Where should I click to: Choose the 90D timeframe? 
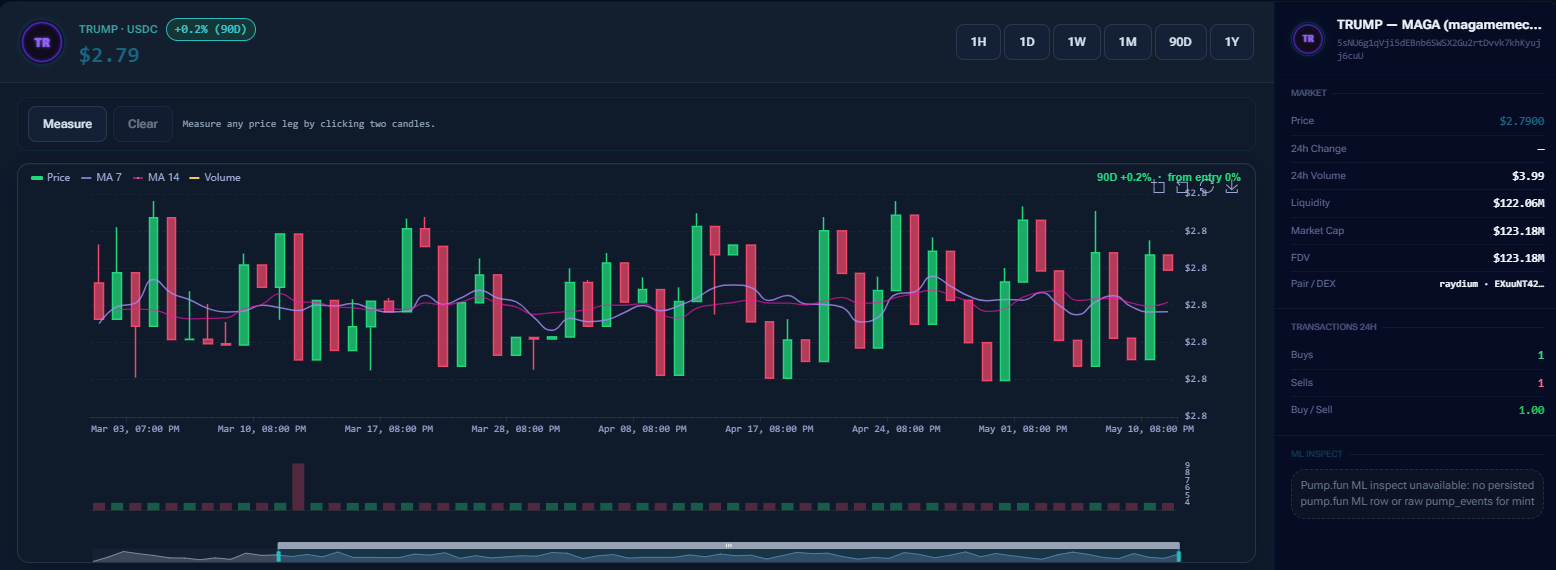[1181, 42]
